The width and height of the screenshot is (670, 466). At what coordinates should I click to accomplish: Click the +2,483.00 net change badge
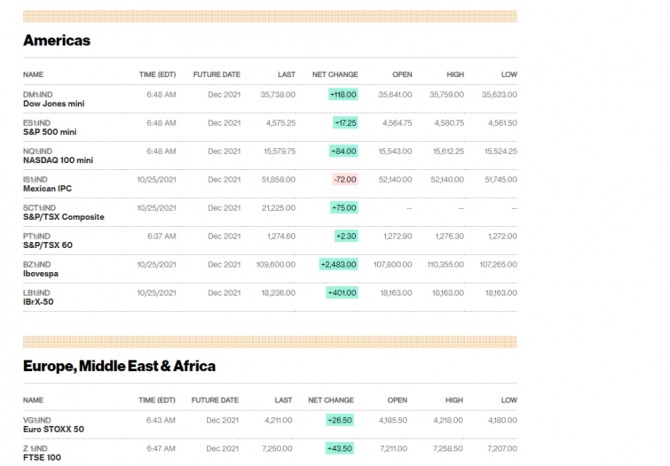[x=339, y=264]
